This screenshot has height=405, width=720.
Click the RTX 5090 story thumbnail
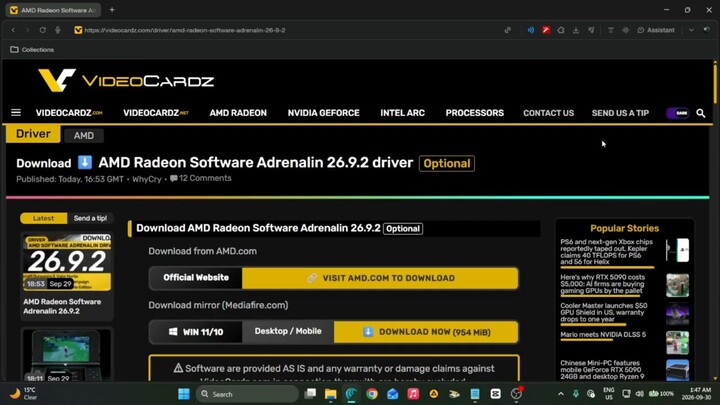tap(677, 285)
